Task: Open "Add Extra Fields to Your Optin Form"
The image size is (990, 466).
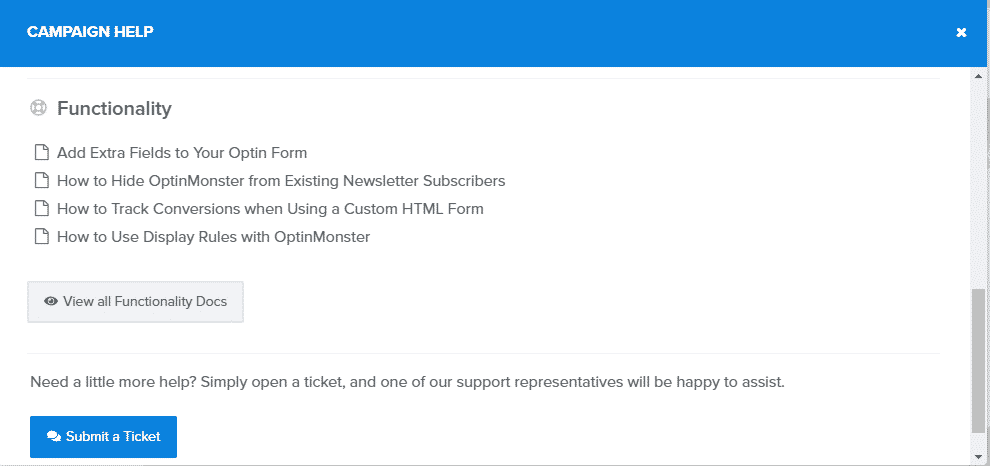Action: [x=182, y=153]
